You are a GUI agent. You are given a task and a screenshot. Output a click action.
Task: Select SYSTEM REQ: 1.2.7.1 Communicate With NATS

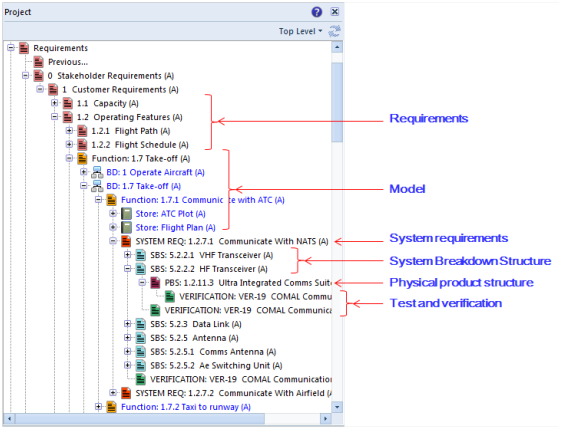[232, 242]
